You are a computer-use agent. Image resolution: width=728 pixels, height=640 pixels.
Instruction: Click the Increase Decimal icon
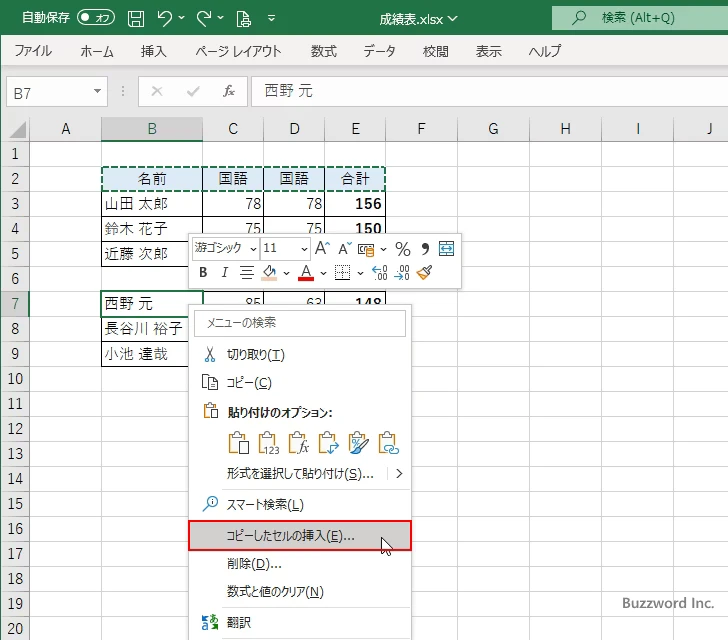tap(379, 273)
